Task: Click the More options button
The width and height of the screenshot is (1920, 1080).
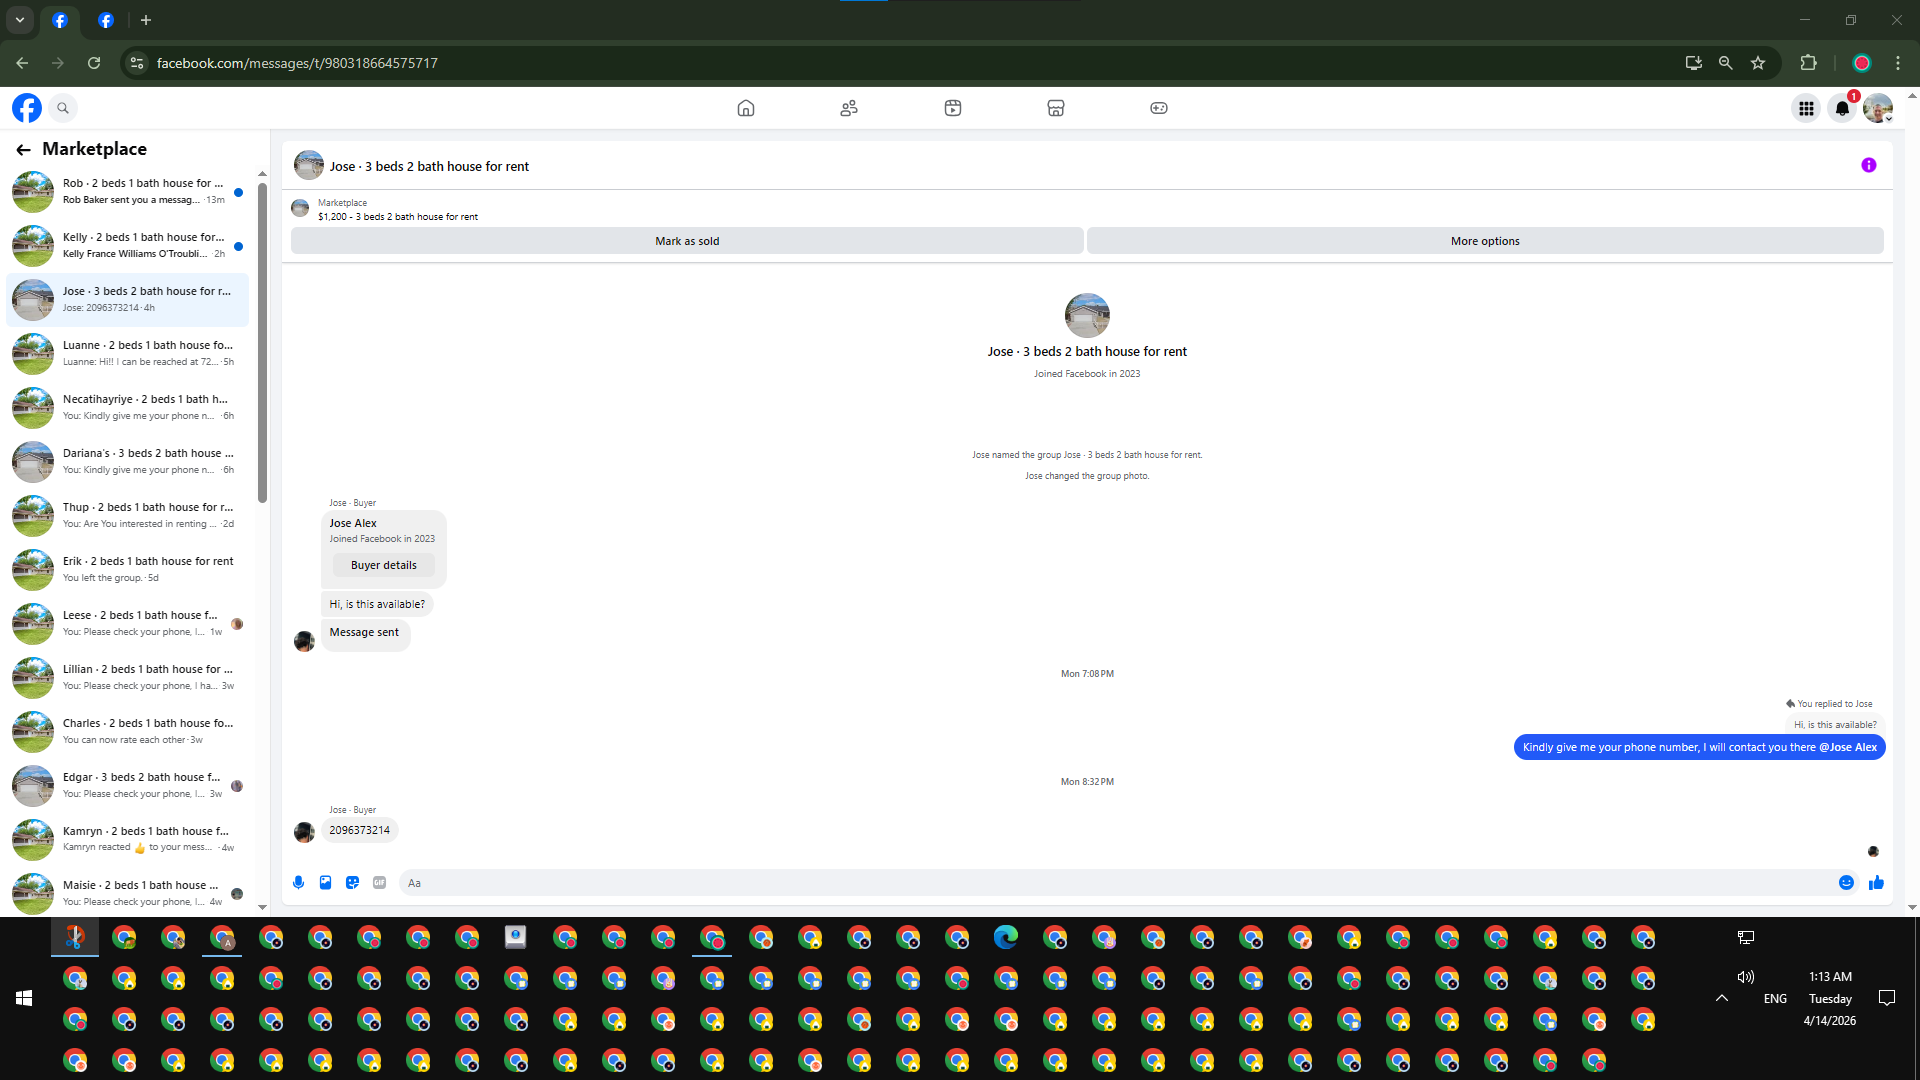Action: point(1484,241)
